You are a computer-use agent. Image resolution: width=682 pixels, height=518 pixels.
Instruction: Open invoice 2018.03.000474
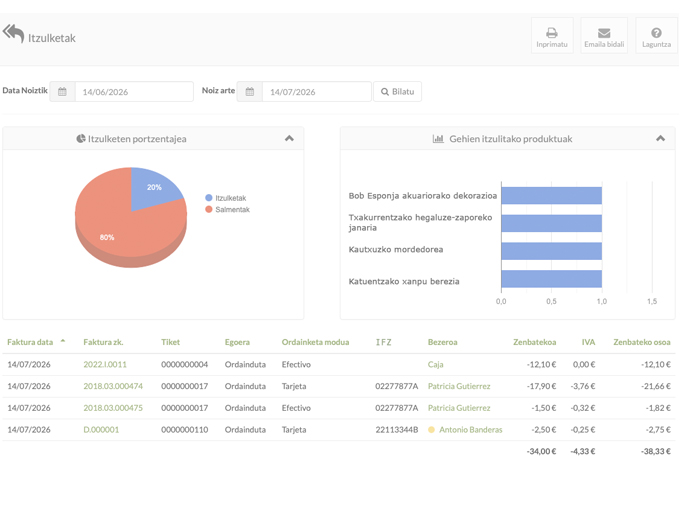tap(113, 386)
